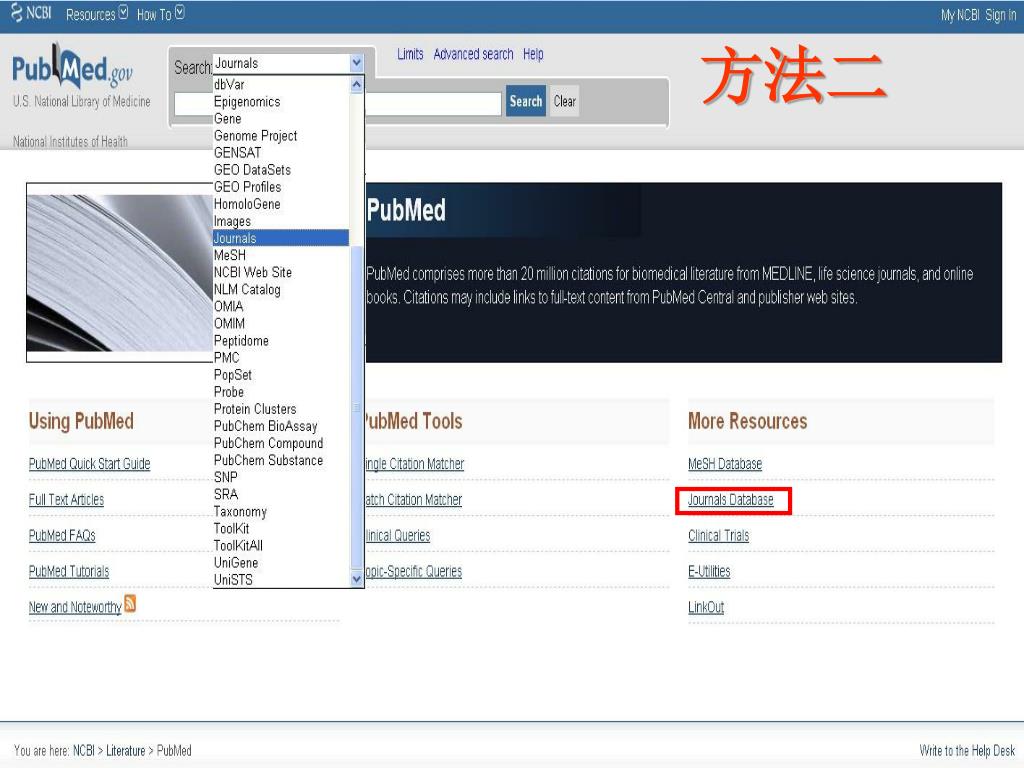This screenshot has width=1024, height=768.
Task: Click the blue Search button
Action: (526, 101)
